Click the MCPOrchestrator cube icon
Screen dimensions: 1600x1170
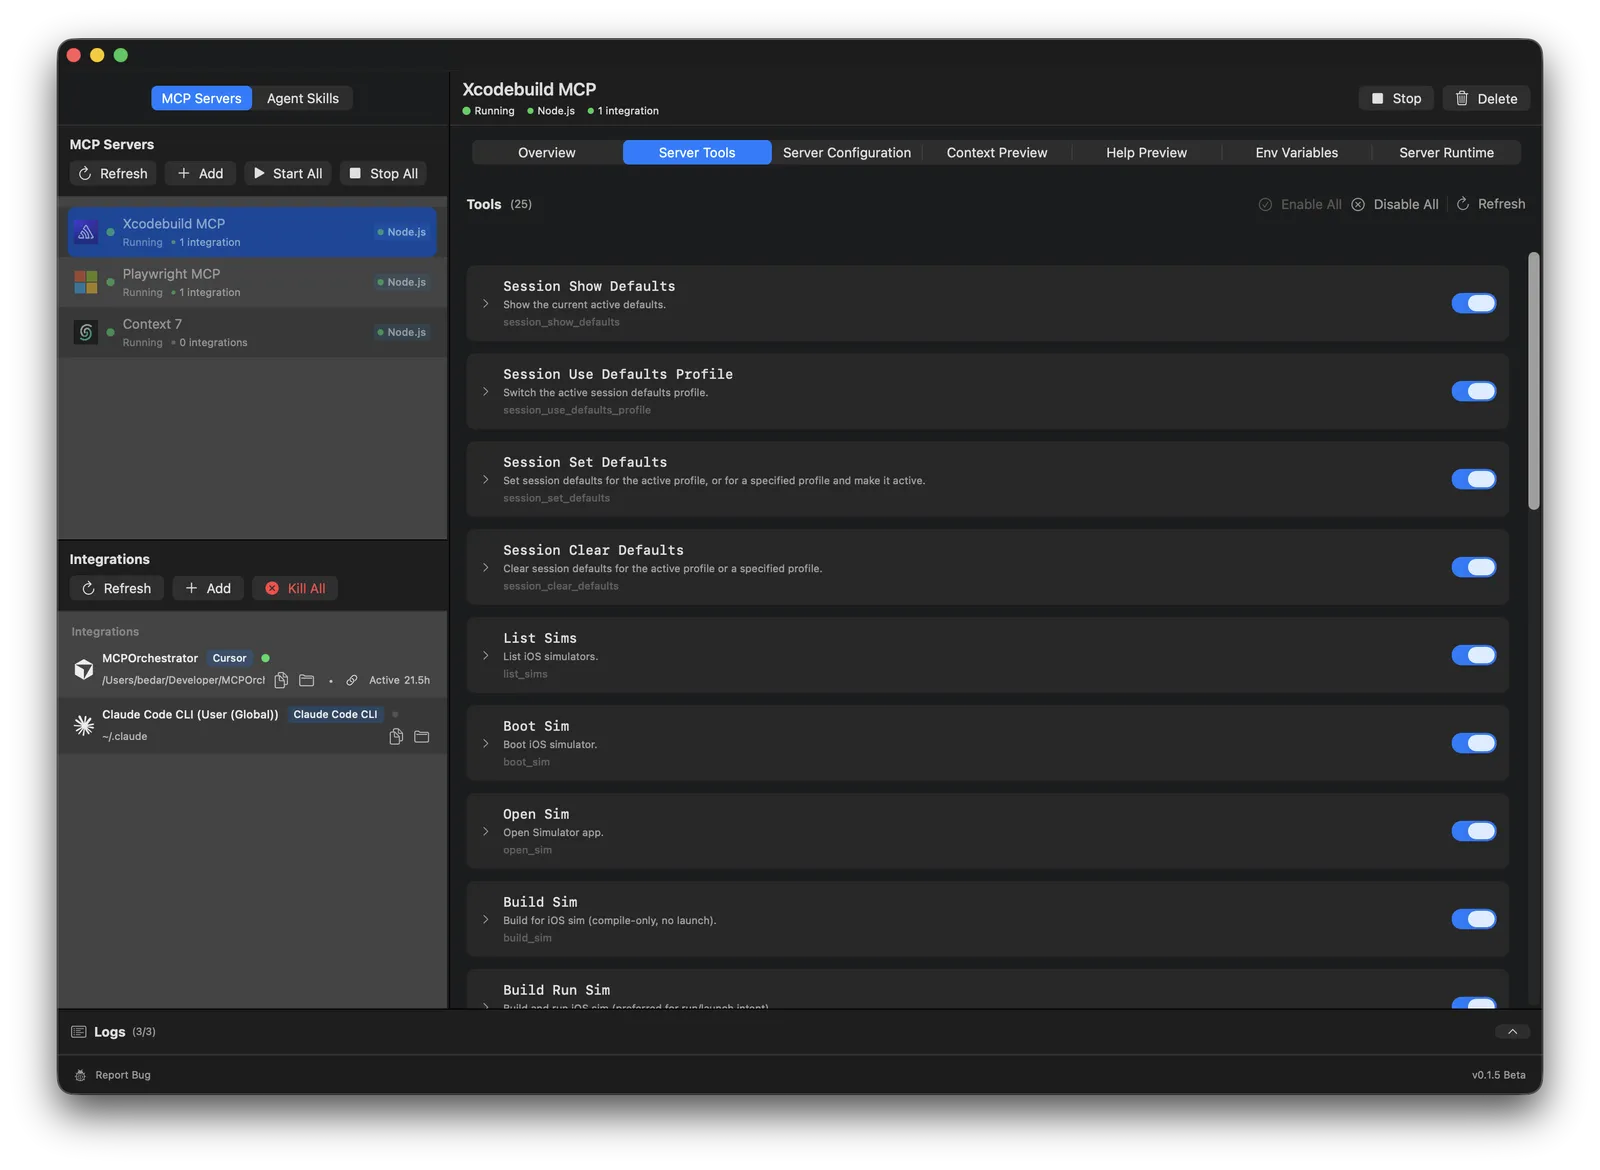(x=84, y=668)
